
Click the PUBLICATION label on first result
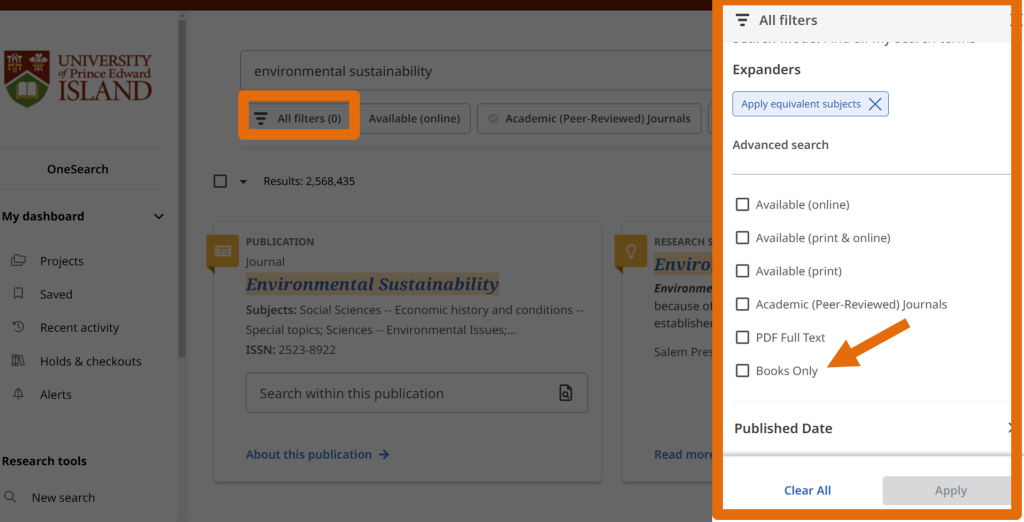coord(280,242)
